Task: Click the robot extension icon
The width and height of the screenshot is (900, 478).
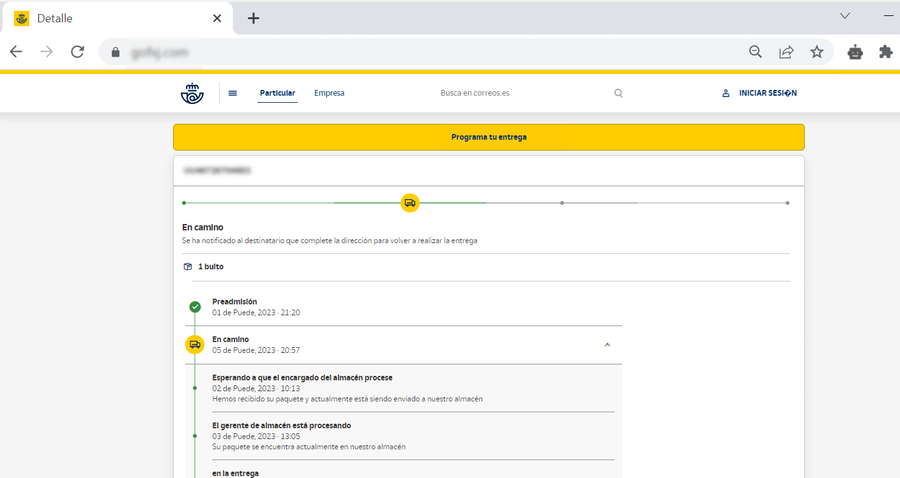Action: [854, 52]
